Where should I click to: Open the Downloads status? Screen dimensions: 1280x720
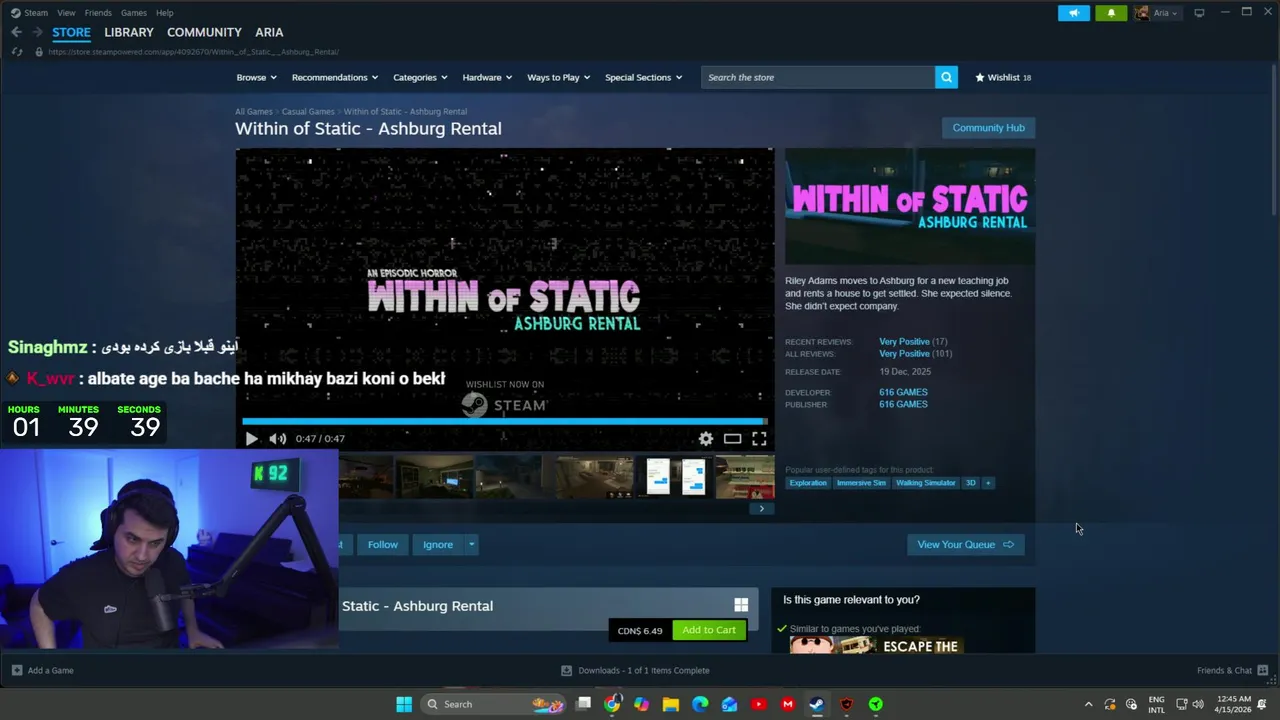click(635, 670)
